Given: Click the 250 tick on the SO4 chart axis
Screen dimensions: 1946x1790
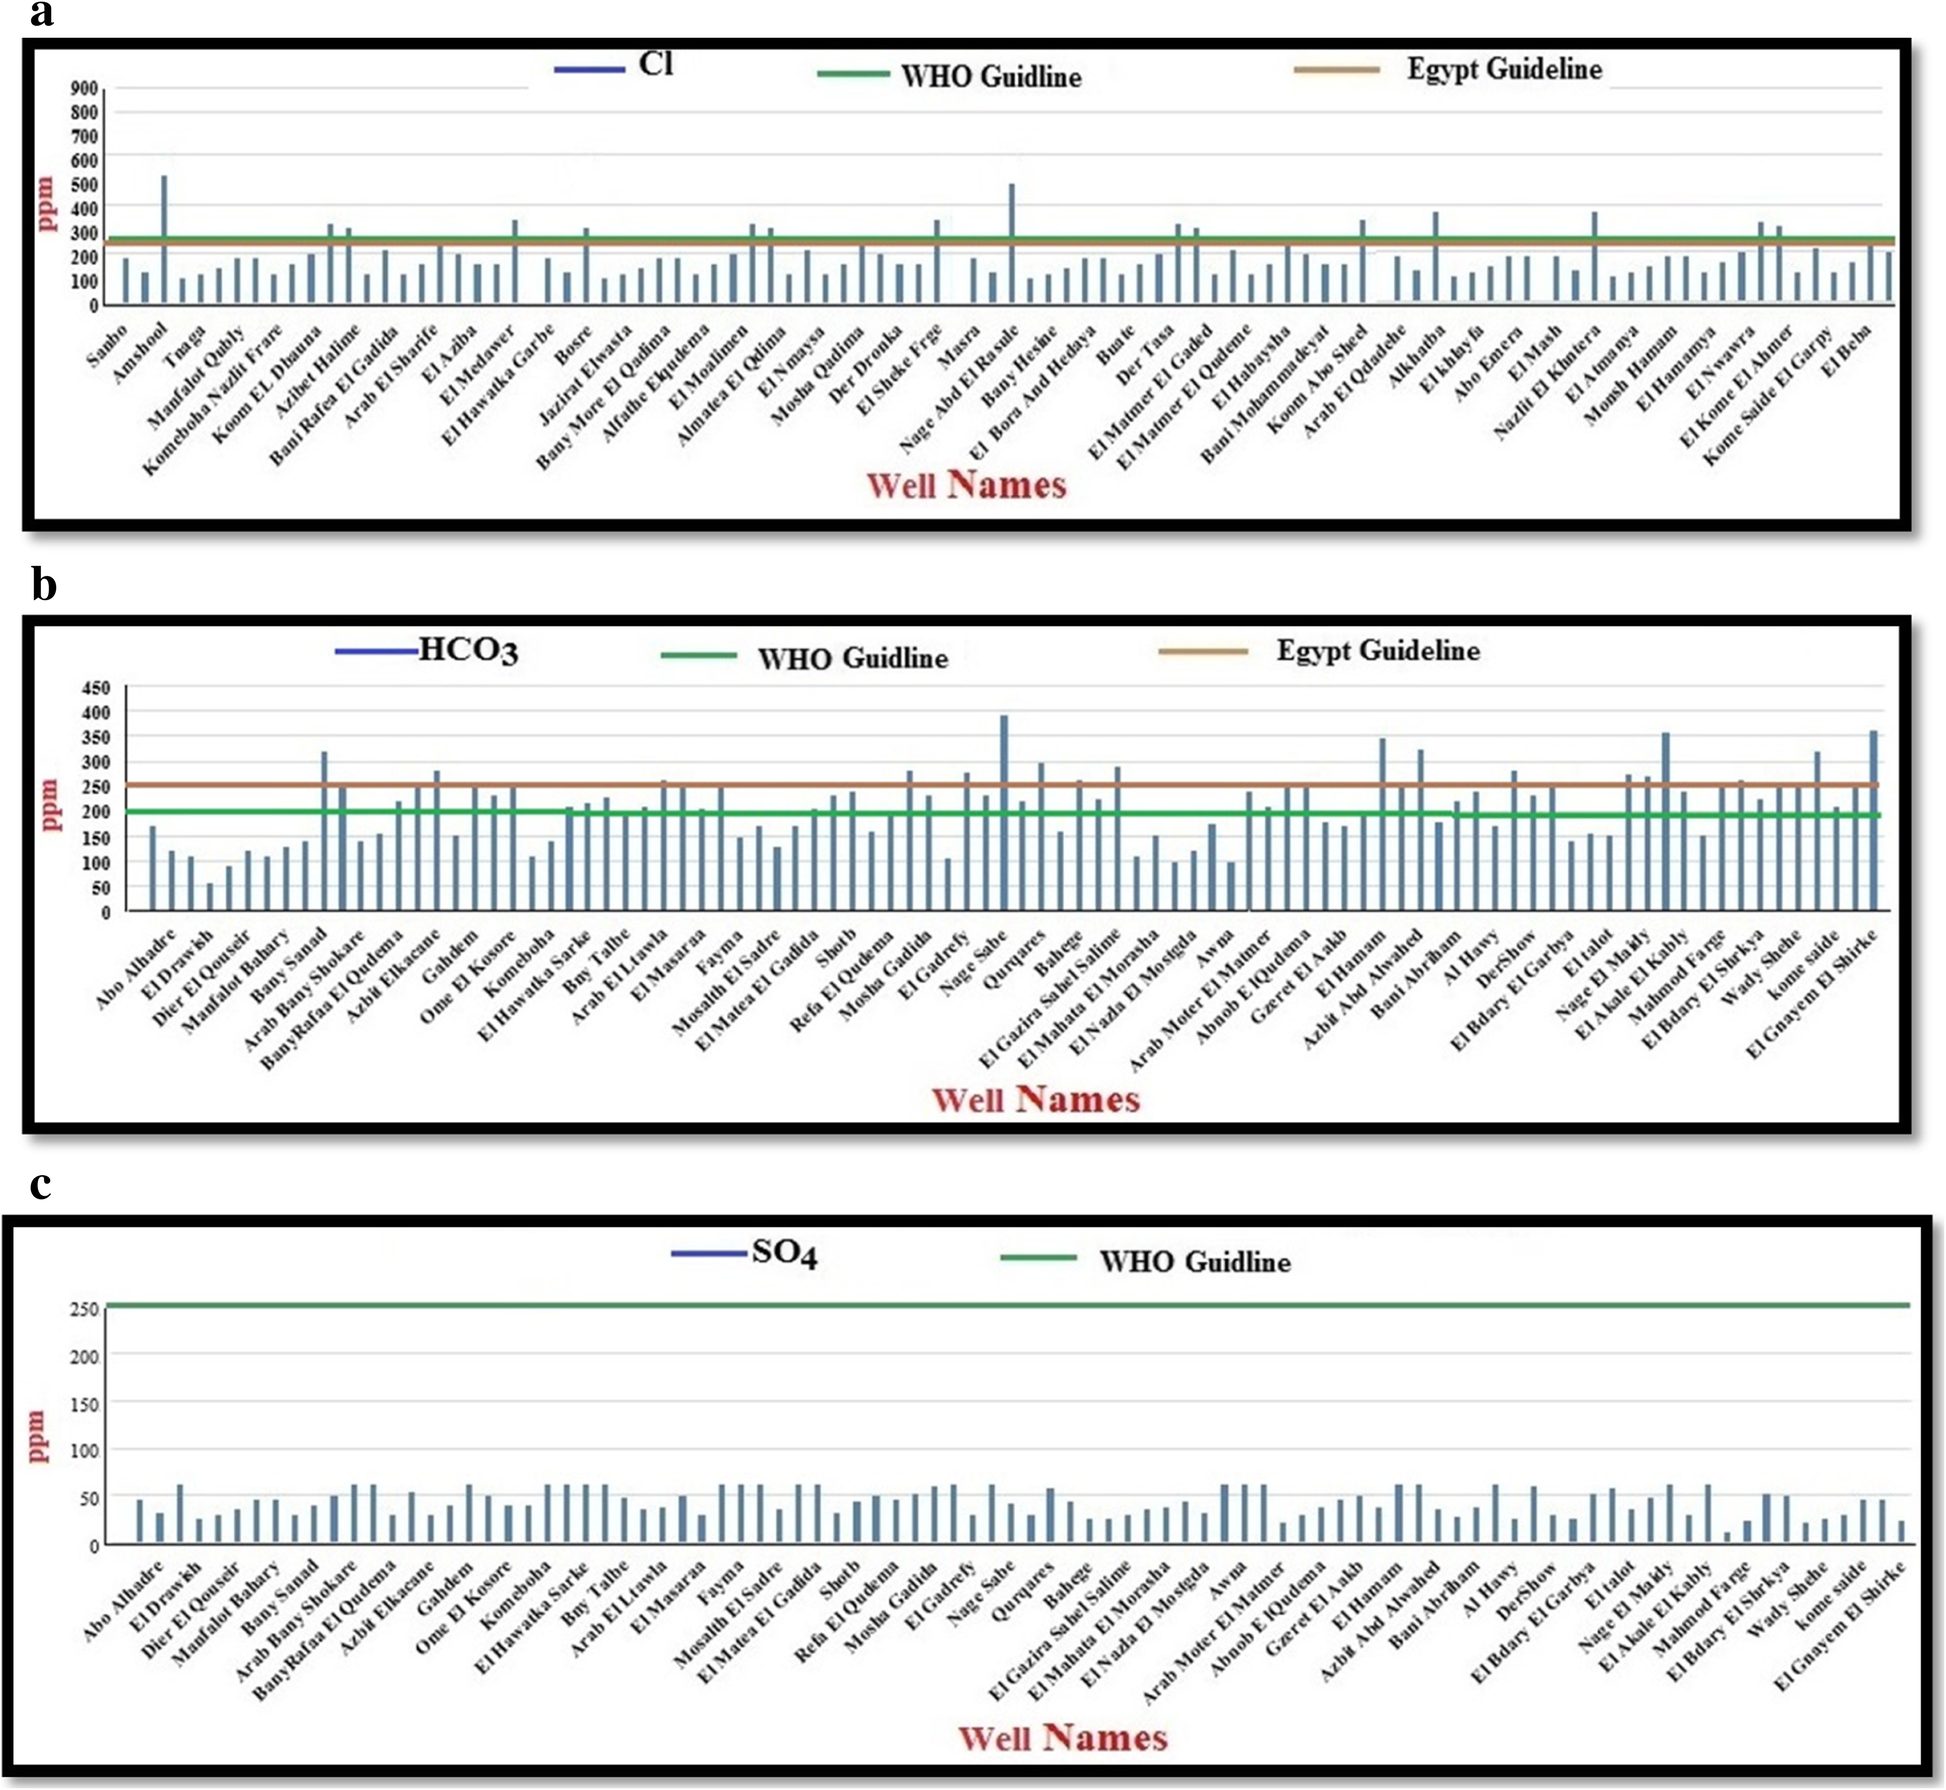Looking at the screenshot, I should pos(84,1308).
